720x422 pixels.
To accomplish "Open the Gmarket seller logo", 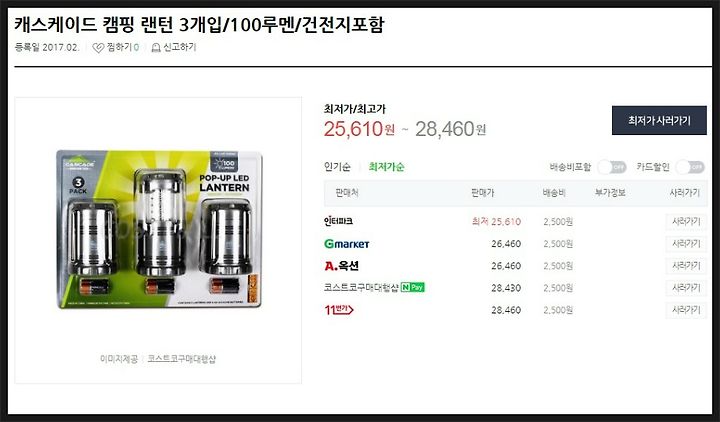I will 347,244.
